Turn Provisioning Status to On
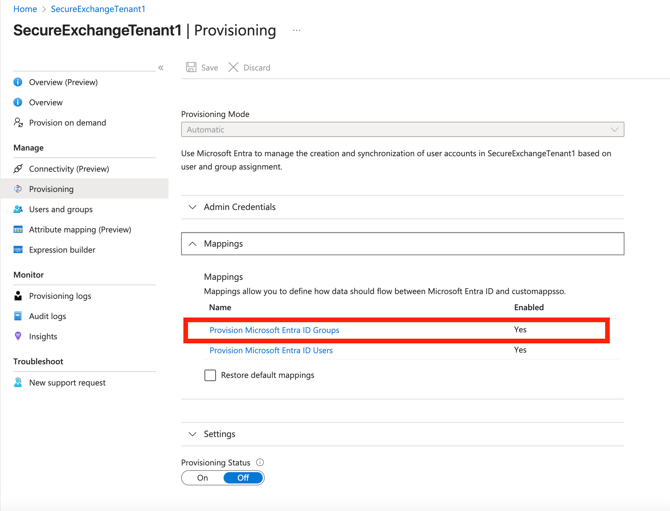The height and width of the screenshot is (511, 670). [x=203, y=478]
